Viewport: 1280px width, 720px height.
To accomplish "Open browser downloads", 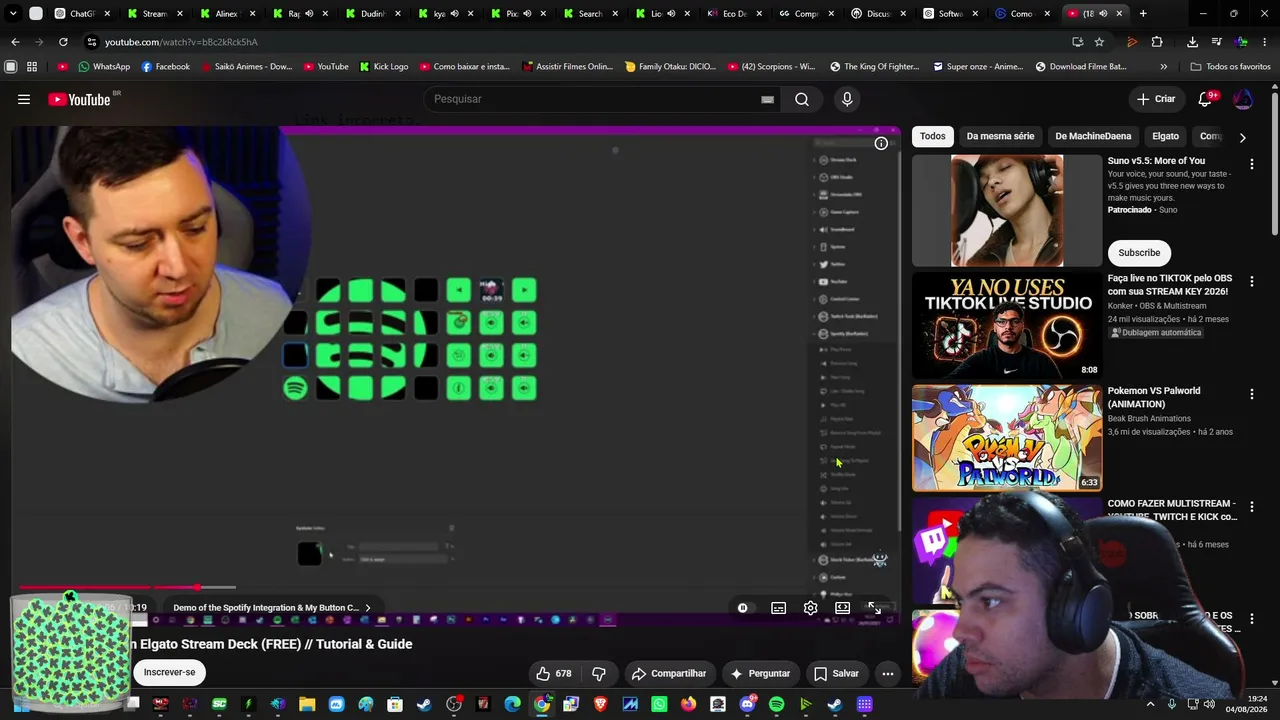I will coord(1193,42).
